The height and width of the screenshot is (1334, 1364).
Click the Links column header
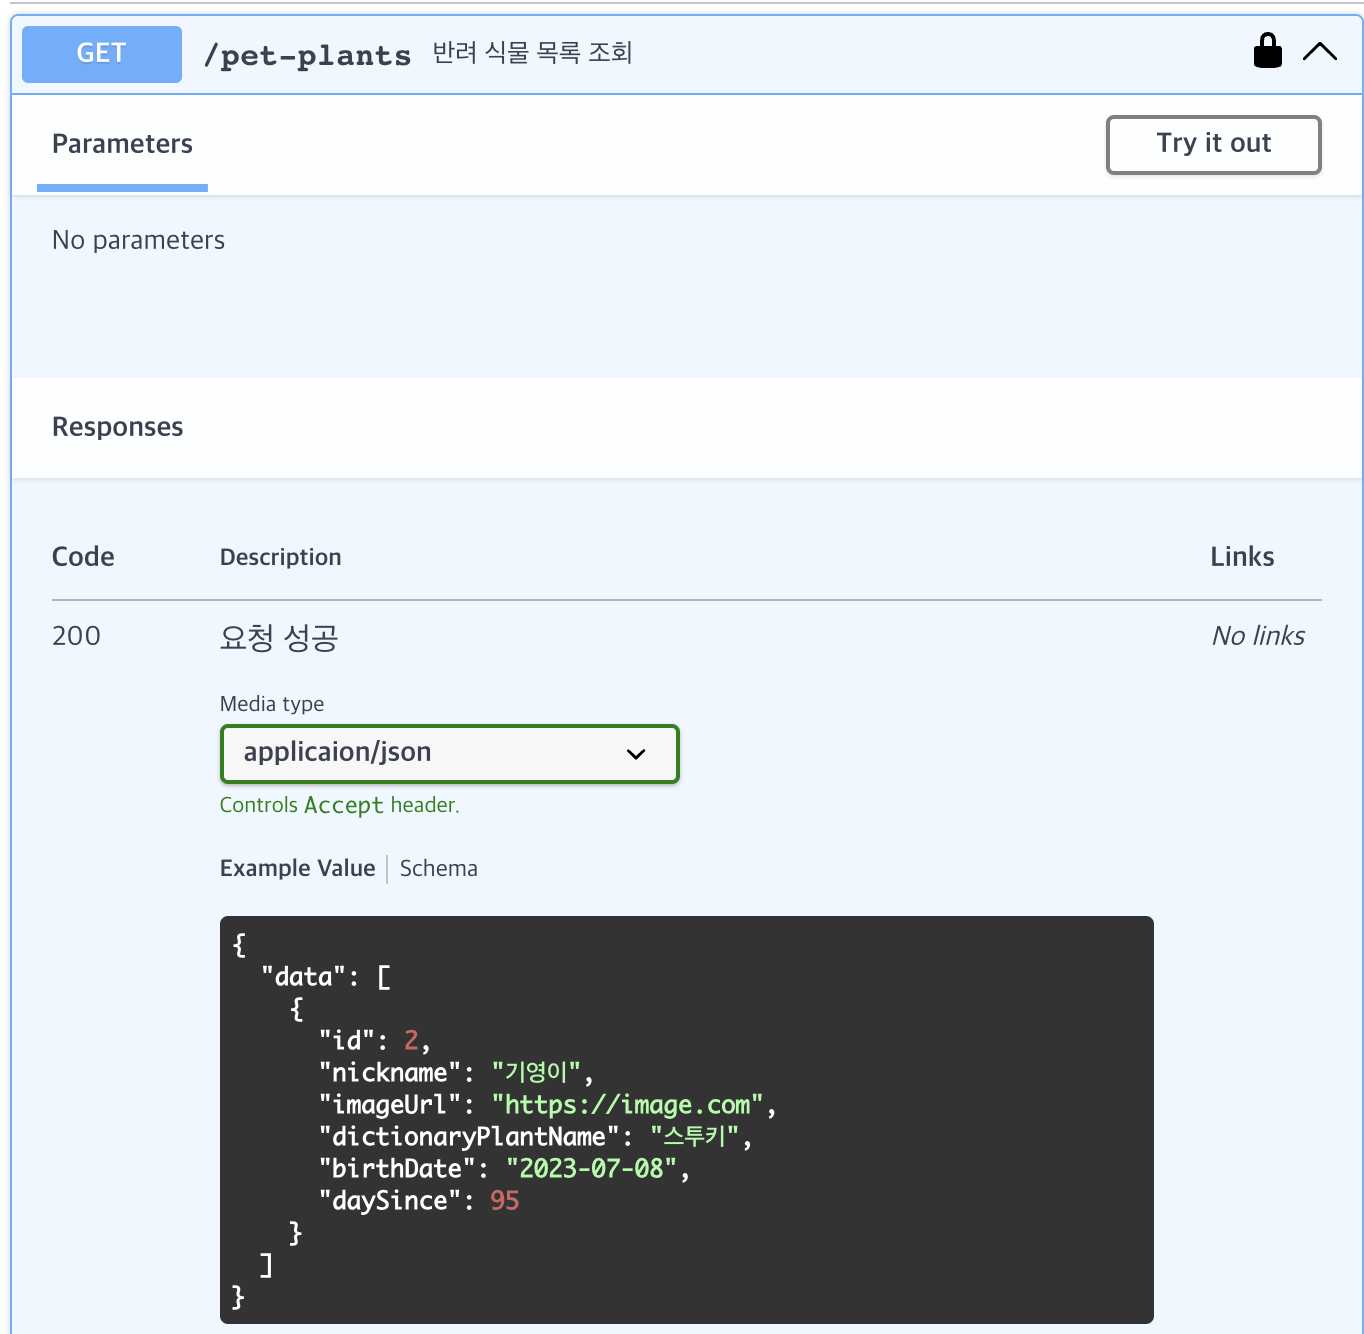coord(1241,557)
